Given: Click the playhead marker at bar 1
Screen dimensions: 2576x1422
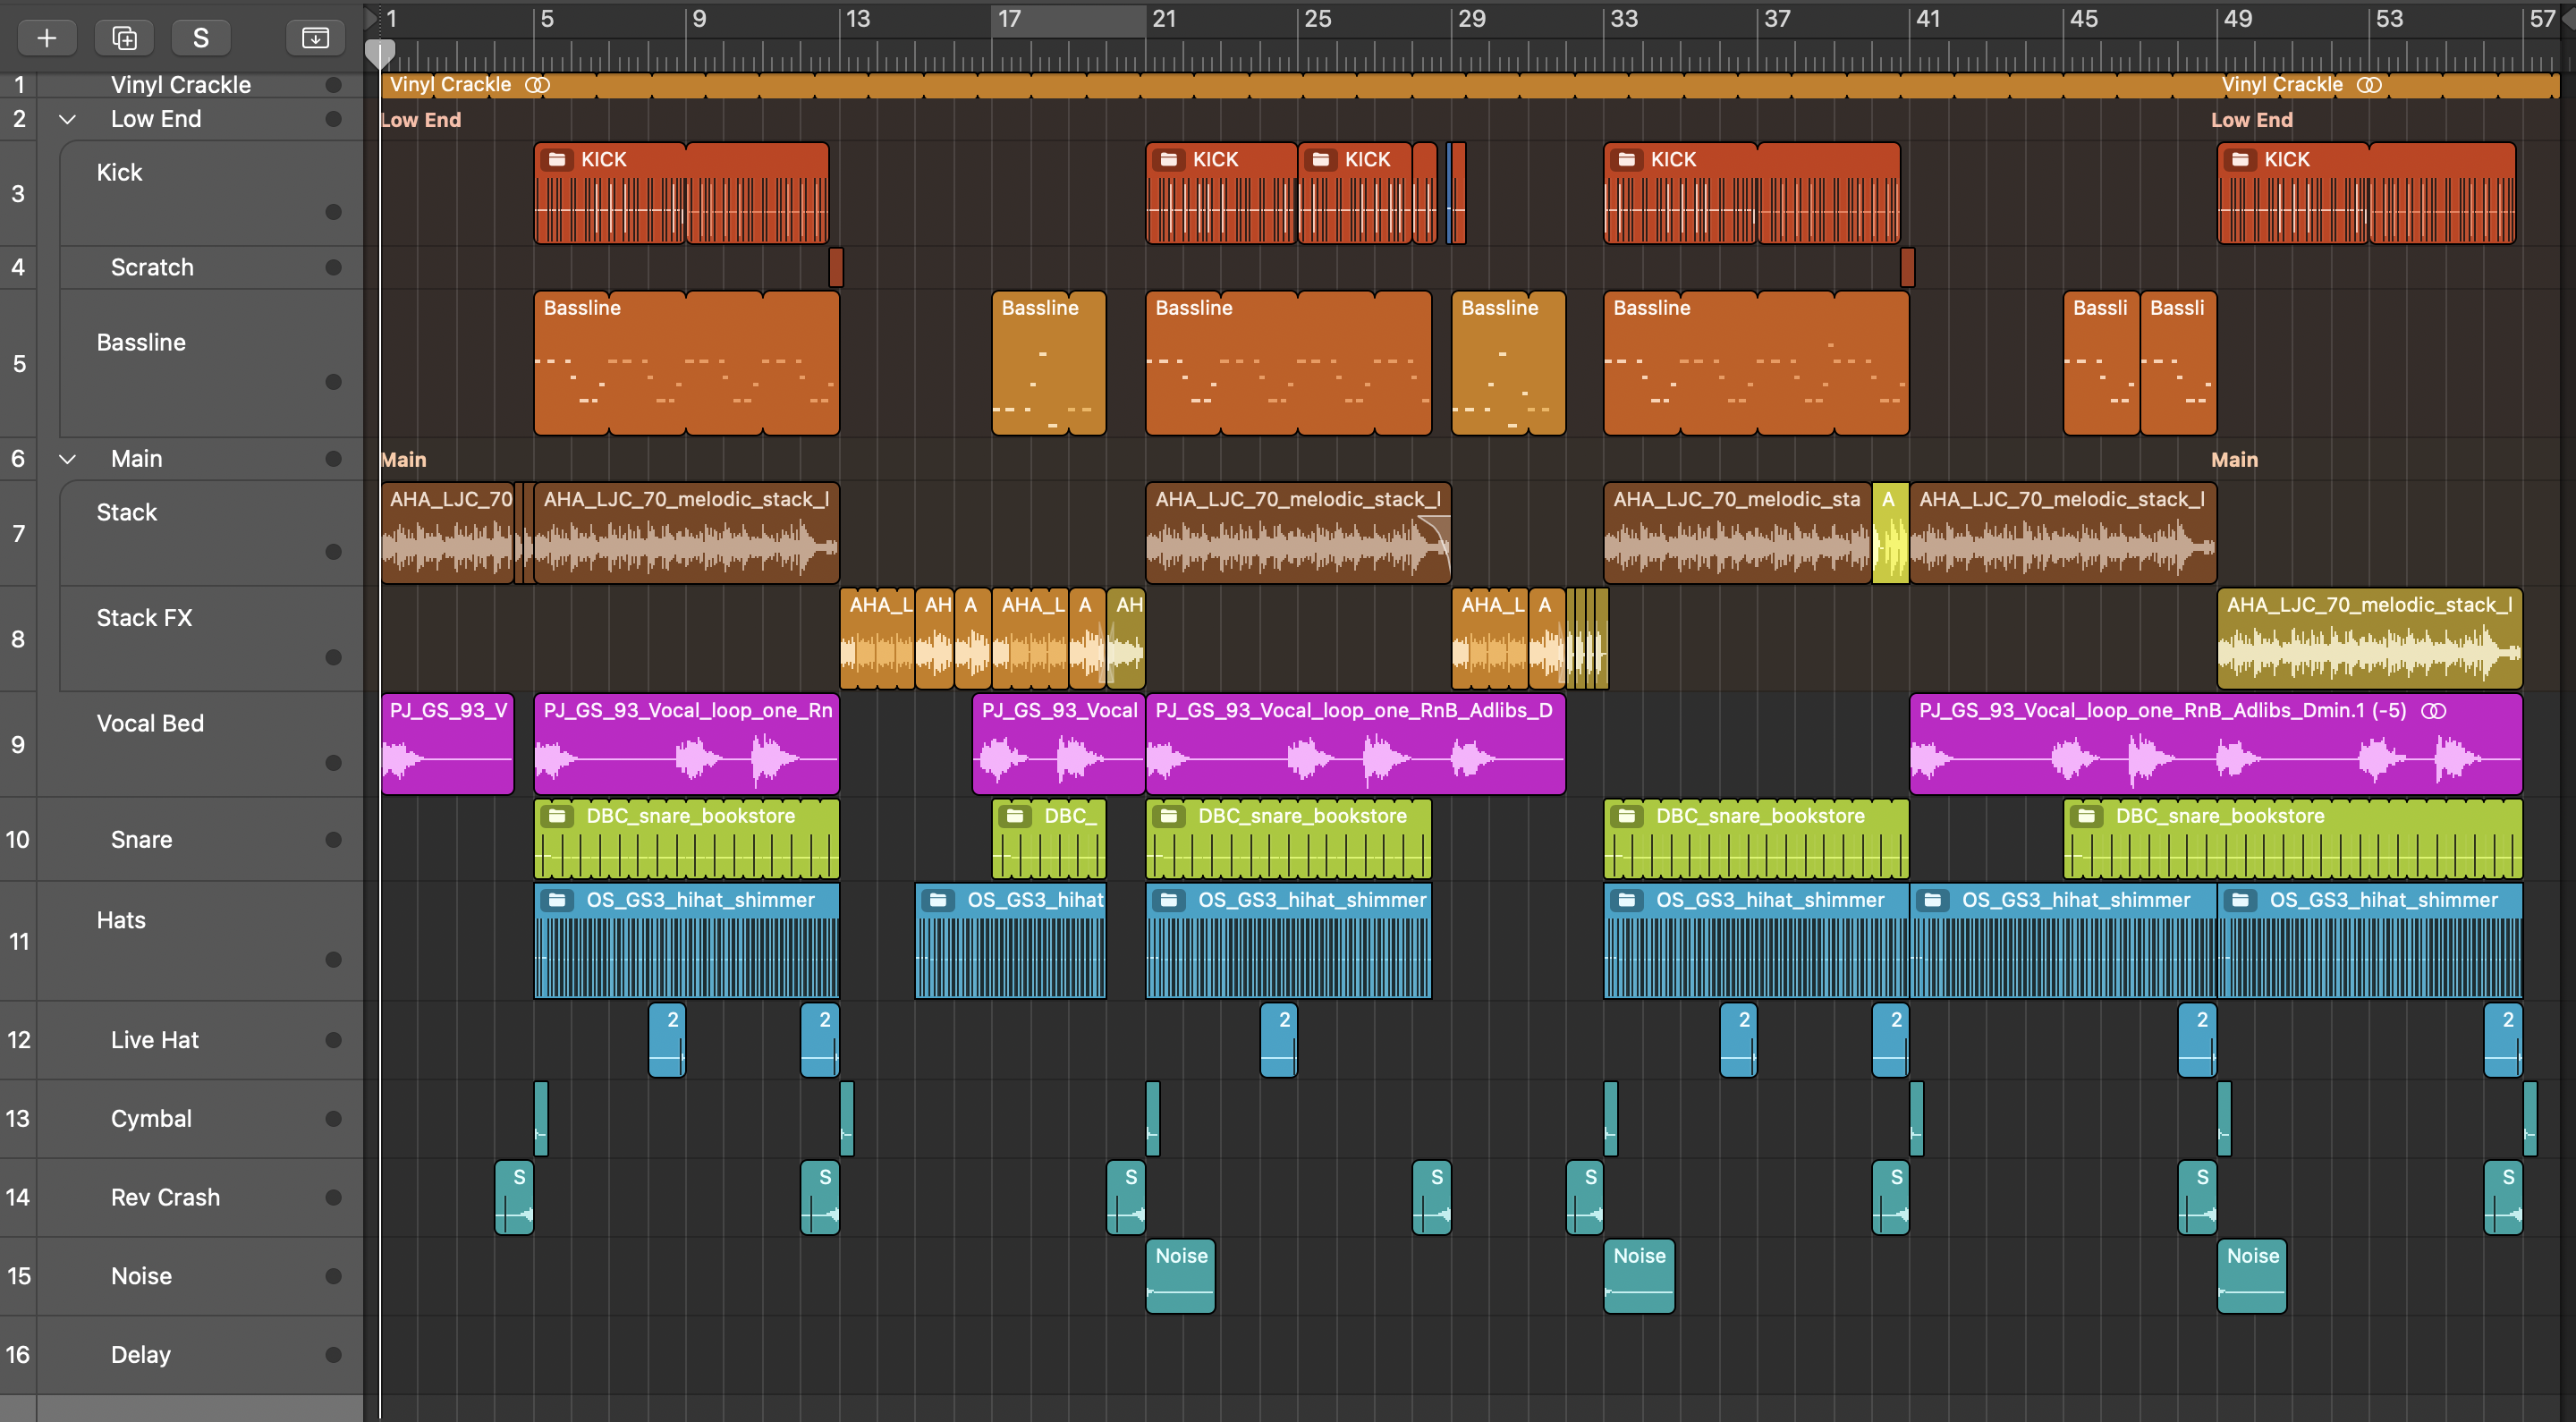Looking at the screenshot, I should pos(380,52).
